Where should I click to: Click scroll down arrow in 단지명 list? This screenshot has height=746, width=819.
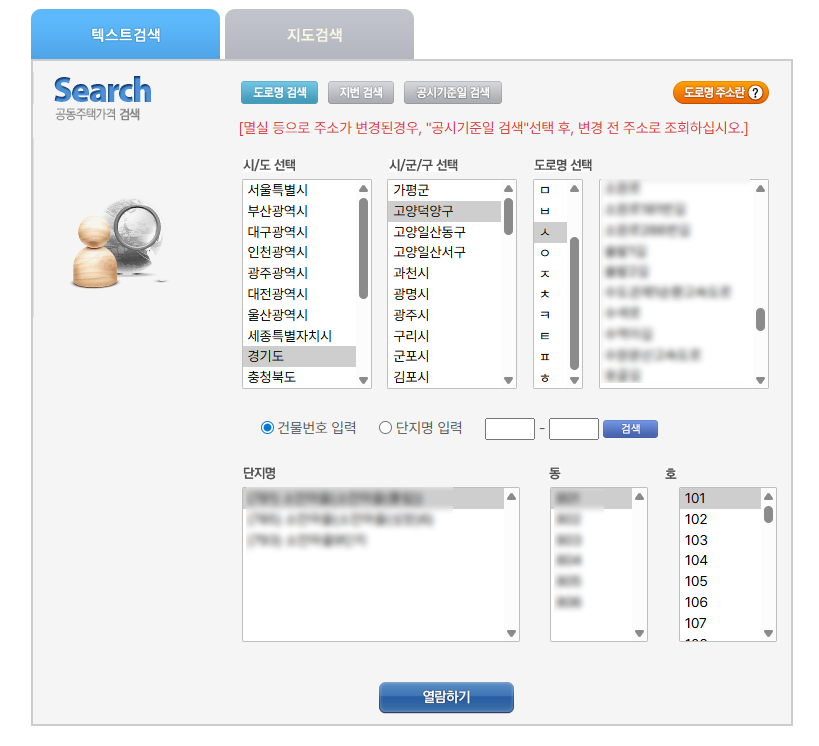pyautogui.click(x=512, y=633)
